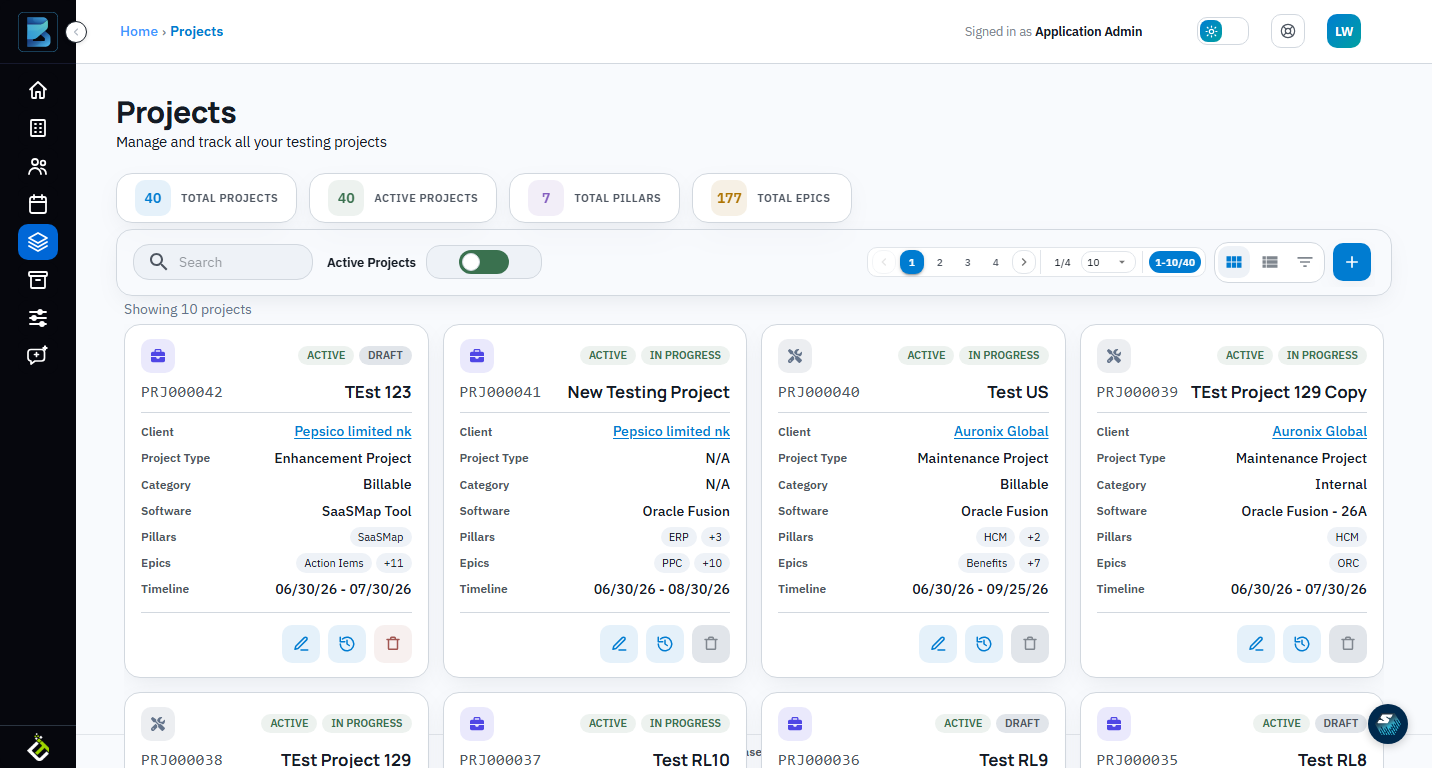
Task: Click IN PROGRESS badge on Test US
Action: pyautogui.click(x=1004, y=355)
